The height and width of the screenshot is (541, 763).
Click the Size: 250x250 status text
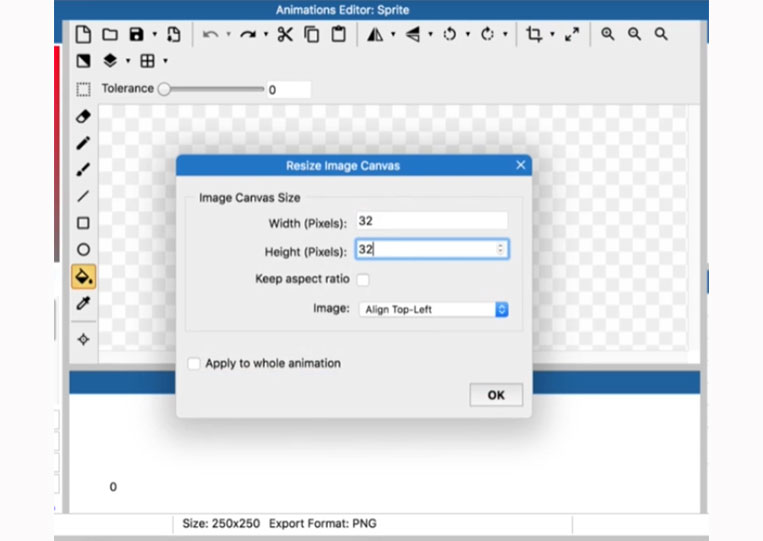(x=221, y=523)
